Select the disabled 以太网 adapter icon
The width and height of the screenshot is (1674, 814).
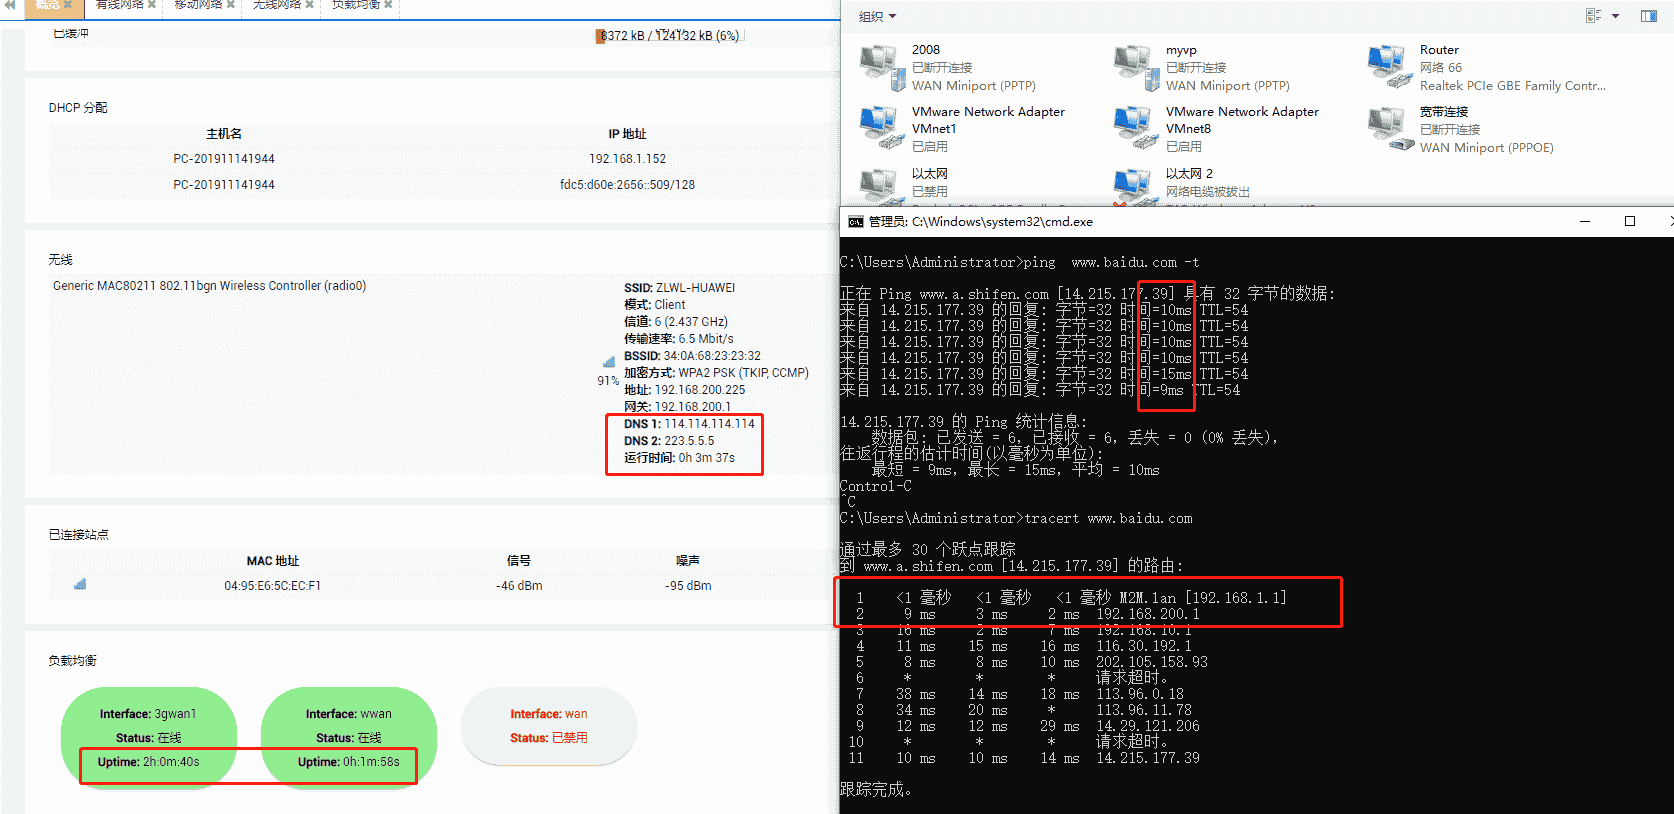[880, 186]
